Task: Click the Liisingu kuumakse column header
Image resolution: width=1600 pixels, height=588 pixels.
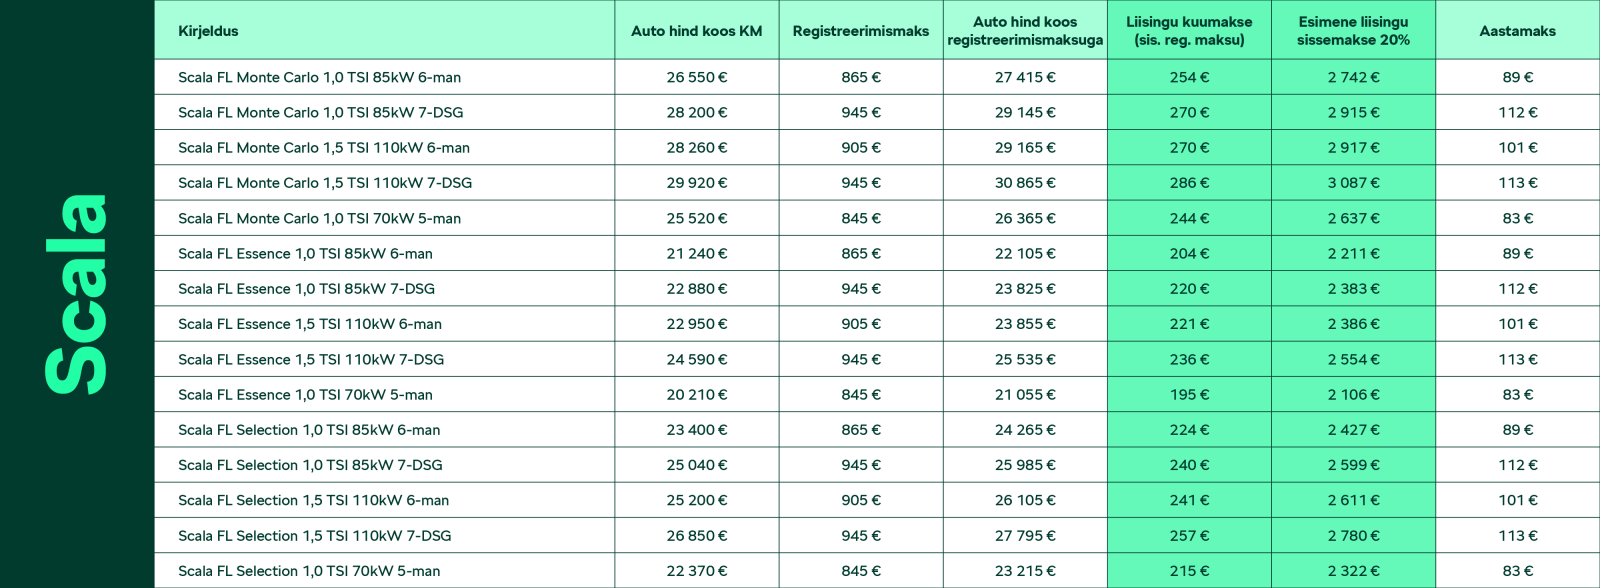Action: click(1189, 31)
